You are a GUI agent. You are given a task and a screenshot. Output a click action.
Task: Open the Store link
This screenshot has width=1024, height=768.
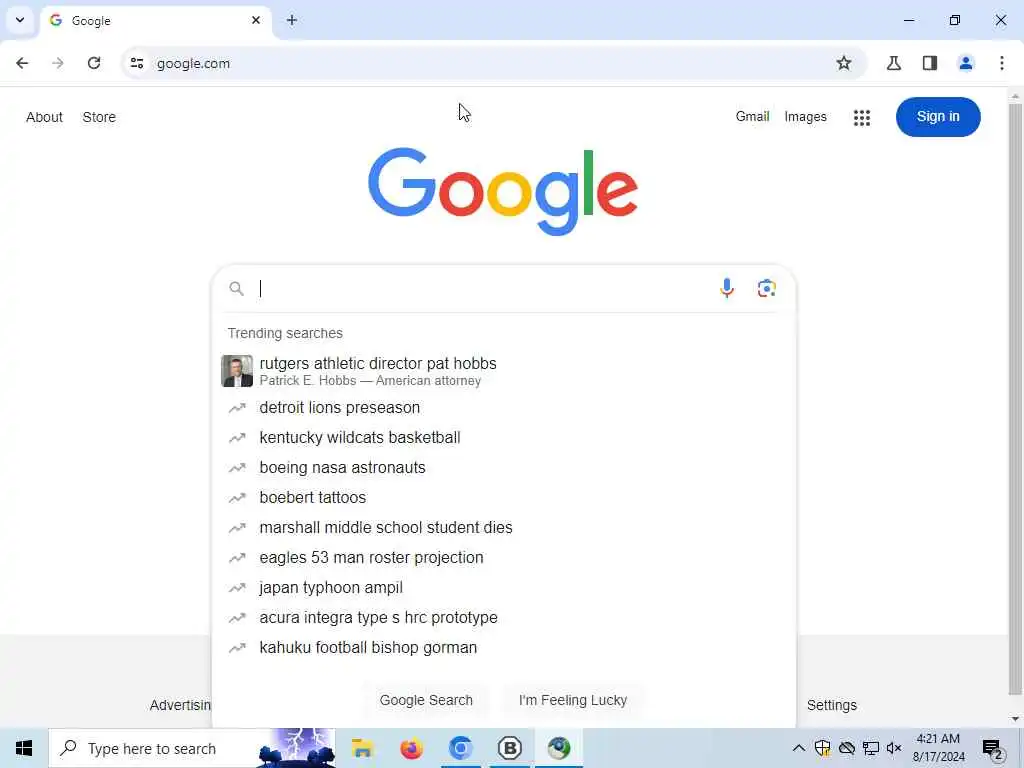click(99, 118)
